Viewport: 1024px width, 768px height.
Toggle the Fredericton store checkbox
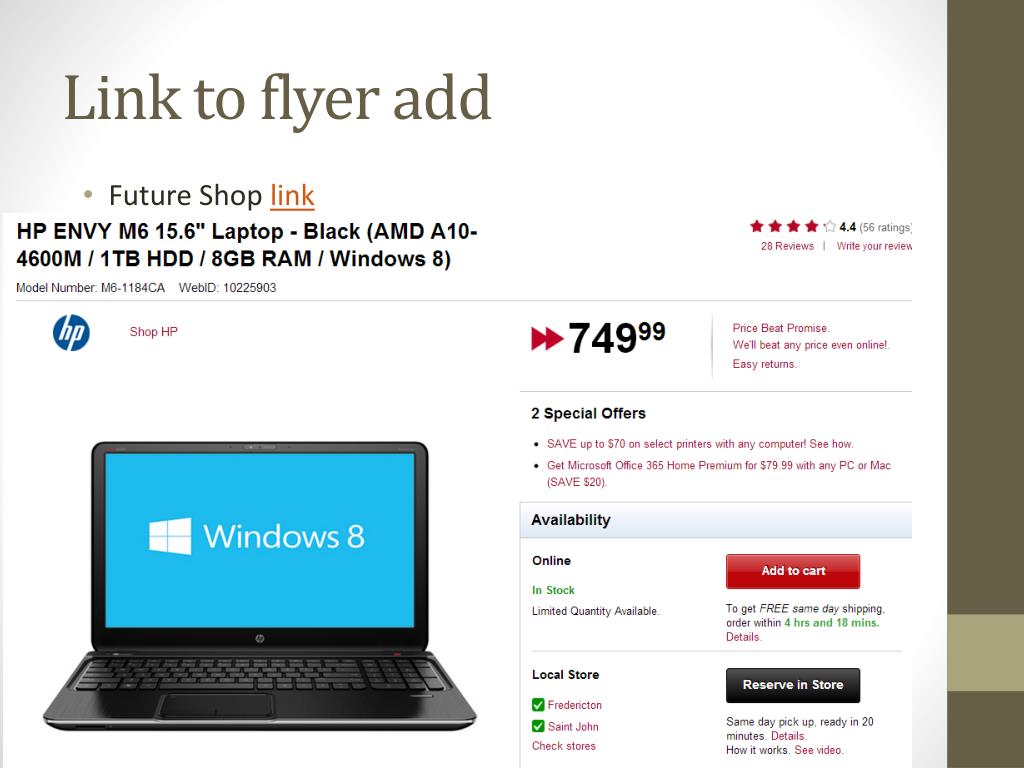click(x=538, y=705)
